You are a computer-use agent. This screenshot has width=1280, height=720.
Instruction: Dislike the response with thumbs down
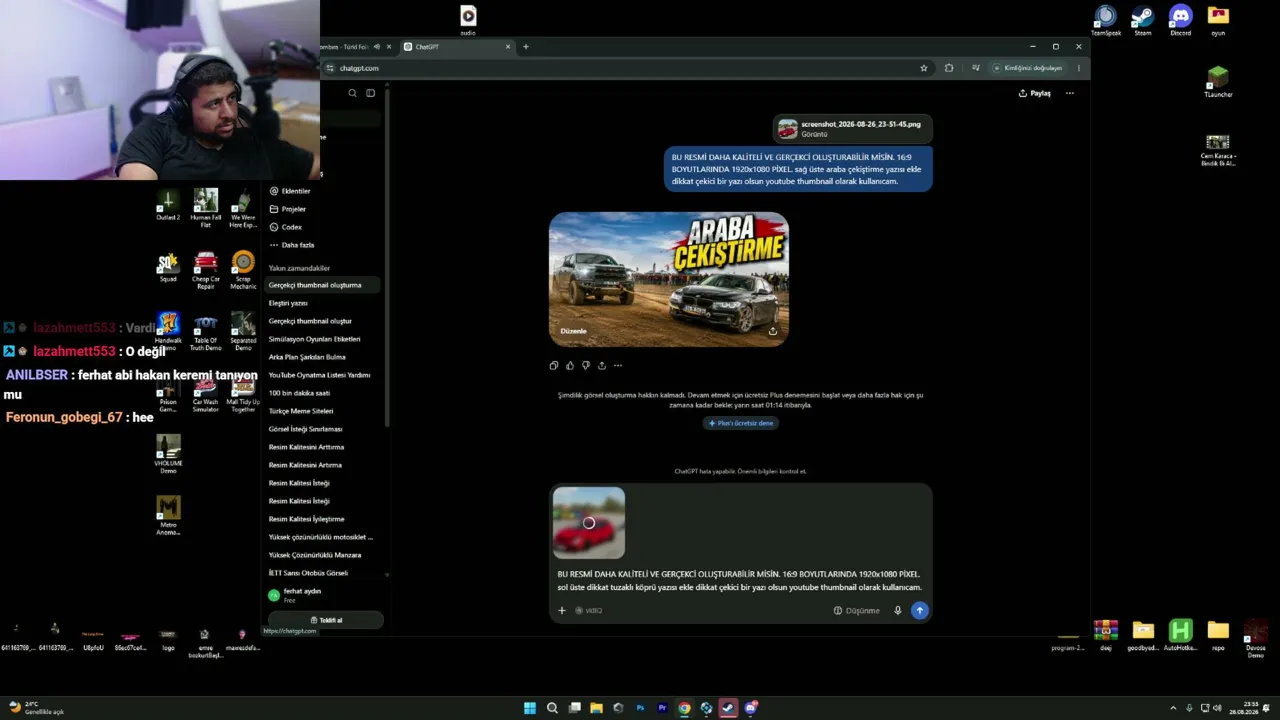click(586, 365)
